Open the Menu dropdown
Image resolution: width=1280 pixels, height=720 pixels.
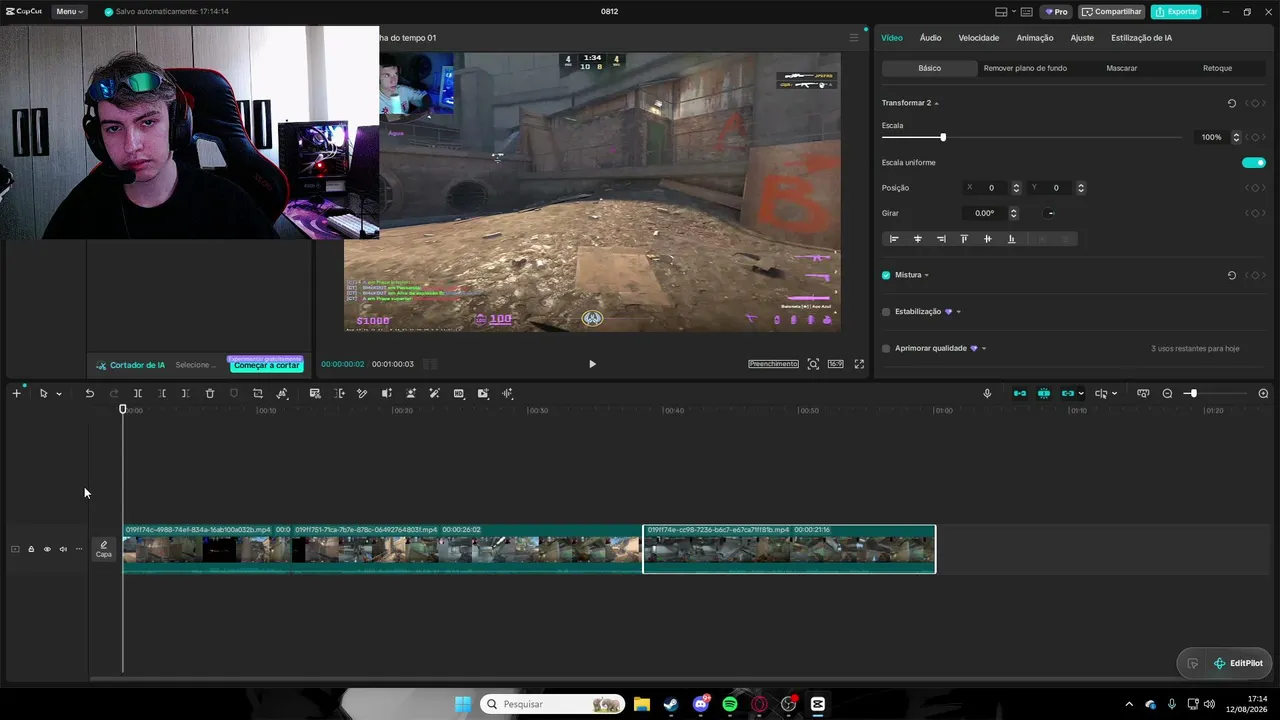tap(70, 12)
